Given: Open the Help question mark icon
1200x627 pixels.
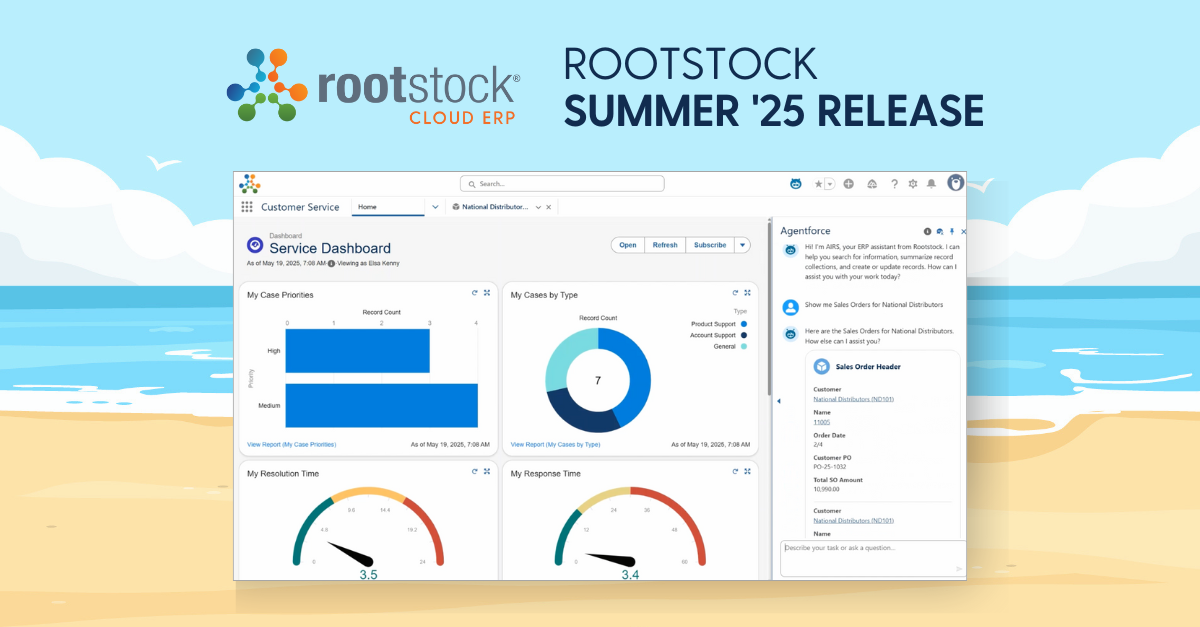Looking at the screenshot, I should [x=894, y=184].
